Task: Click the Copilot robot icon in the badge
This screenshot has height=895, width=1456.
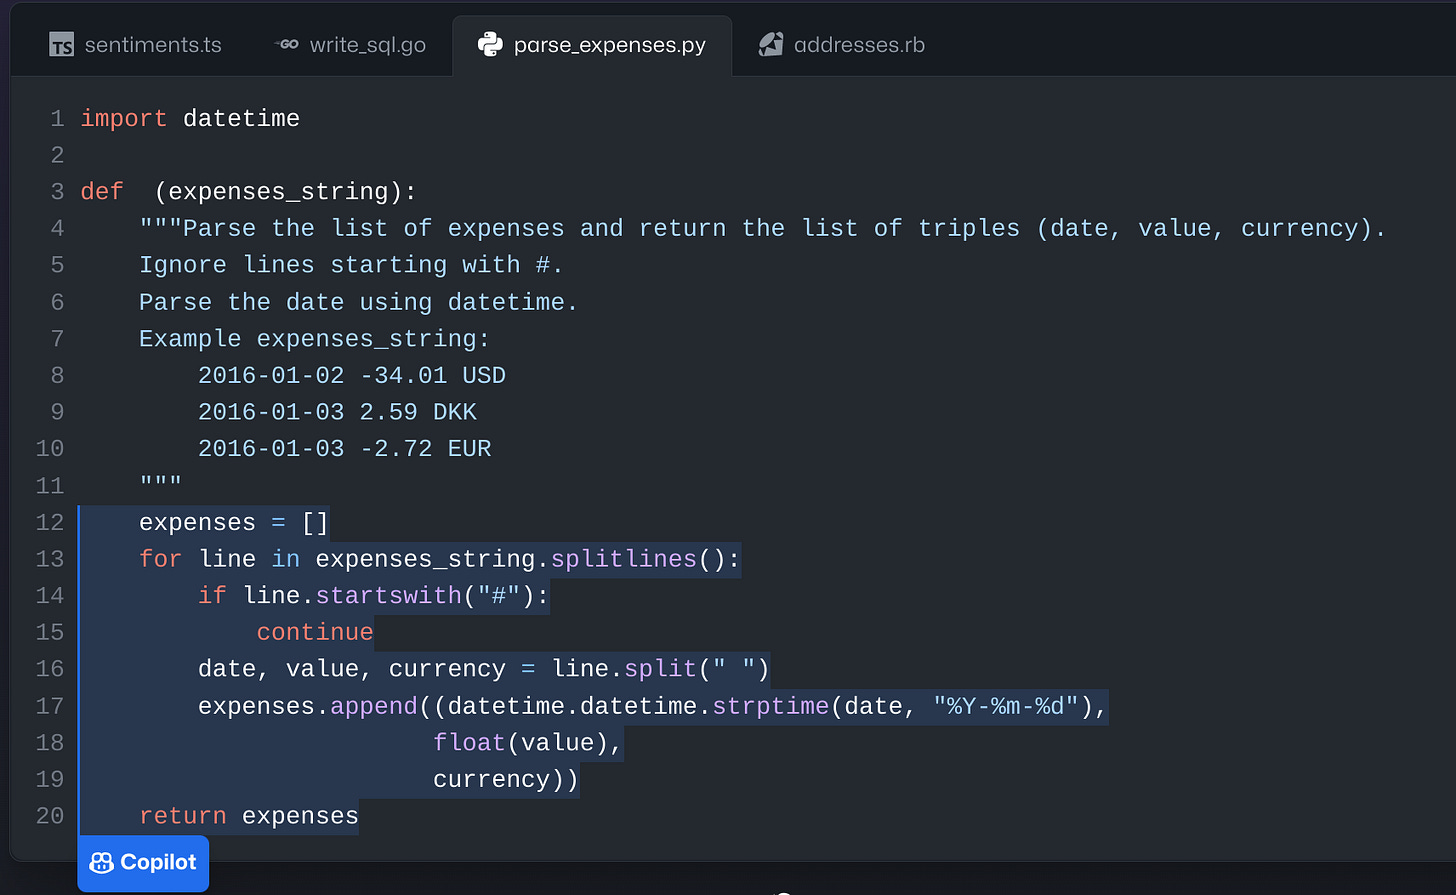Action: [103, 862]
